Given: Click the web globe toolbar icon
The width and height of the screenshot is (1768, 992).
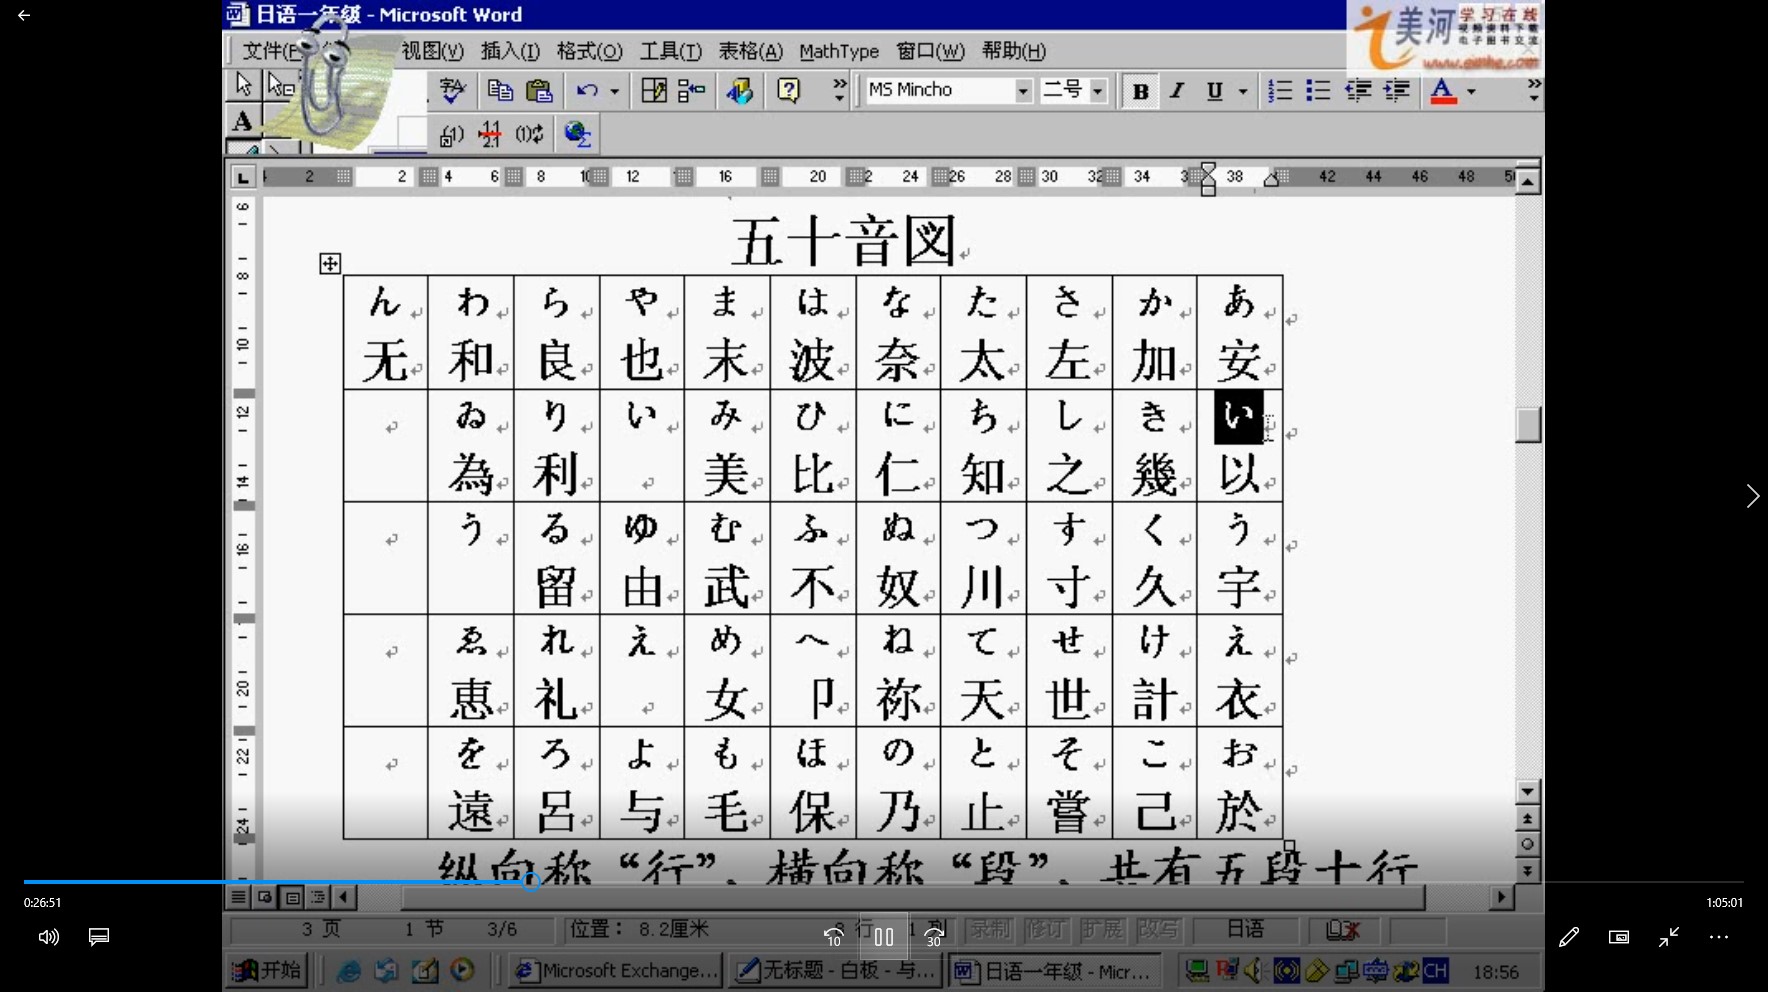Looking at the screenshot, I should tap(578, 134).
